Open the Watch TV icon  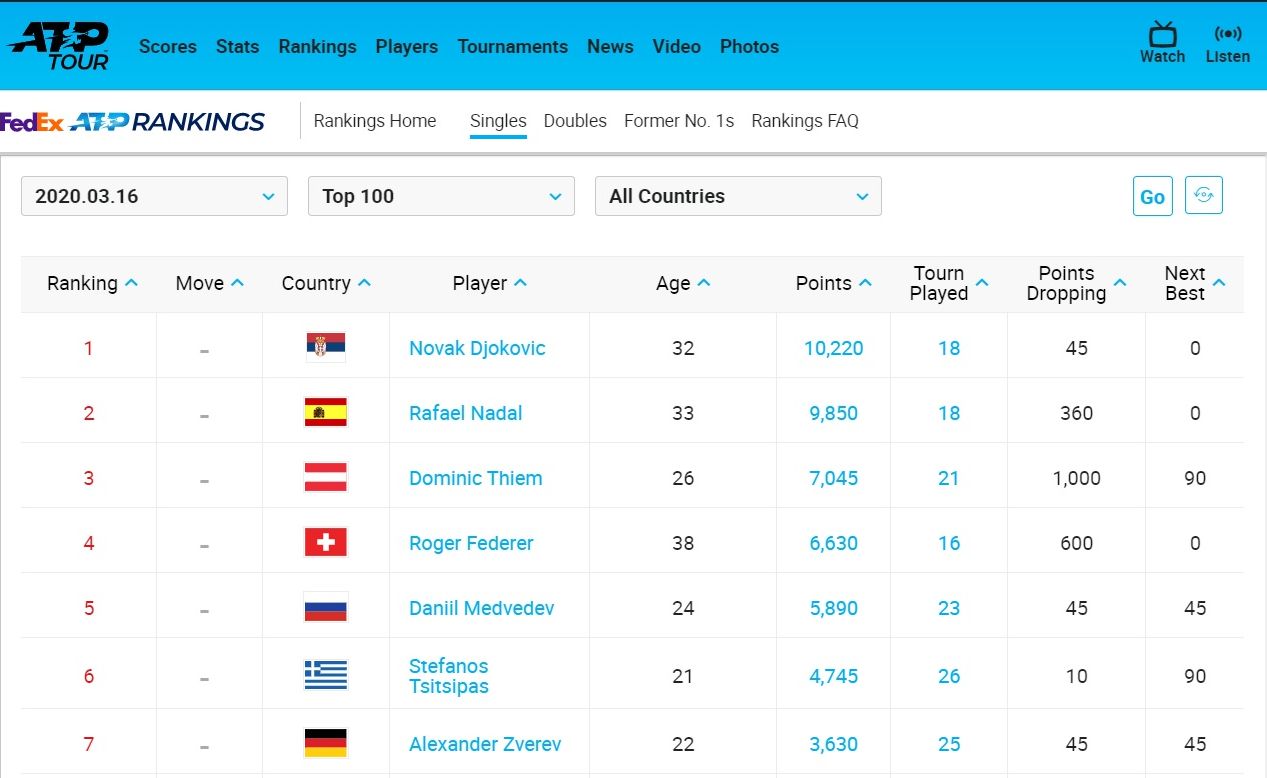pyautogui.click(x=1162, y=44)
